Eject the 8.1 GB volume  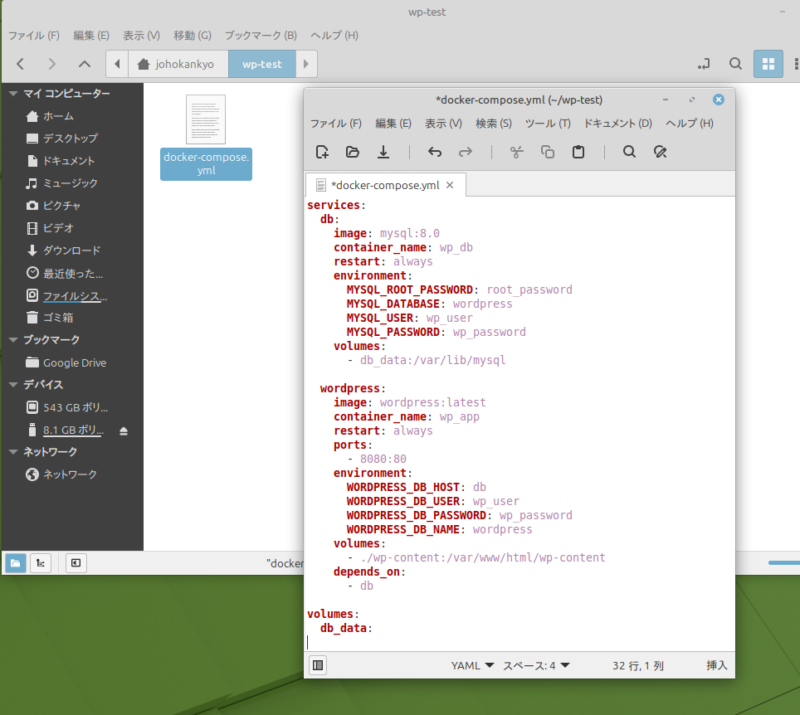[124, 430]
